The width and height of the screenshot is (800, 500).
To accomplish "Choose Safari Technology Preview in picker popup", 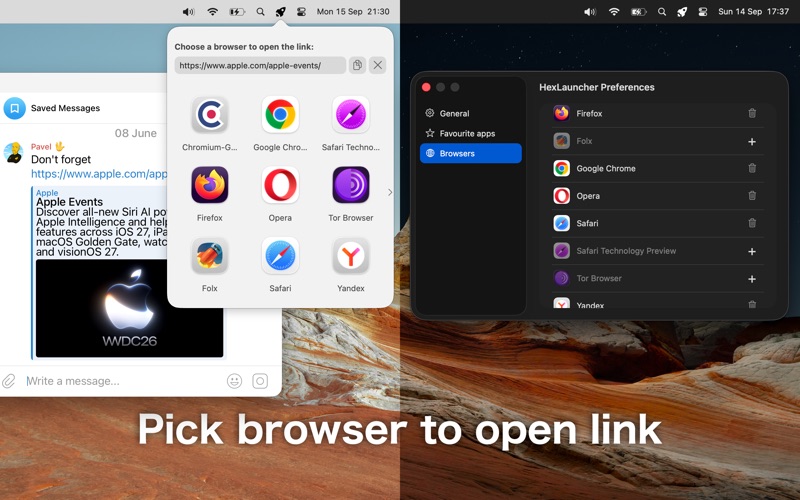I will tap(351, 115).
